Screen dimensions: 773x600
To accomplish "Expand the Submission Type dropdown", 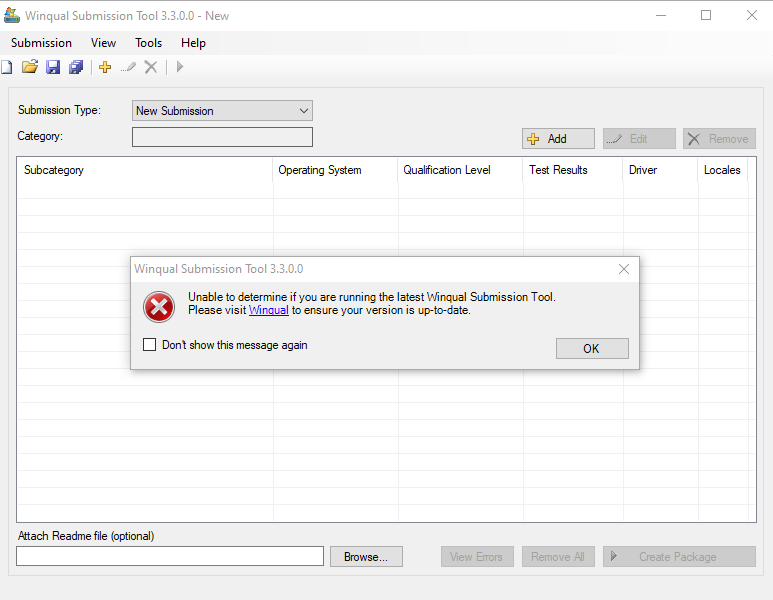I will (304, 111).
